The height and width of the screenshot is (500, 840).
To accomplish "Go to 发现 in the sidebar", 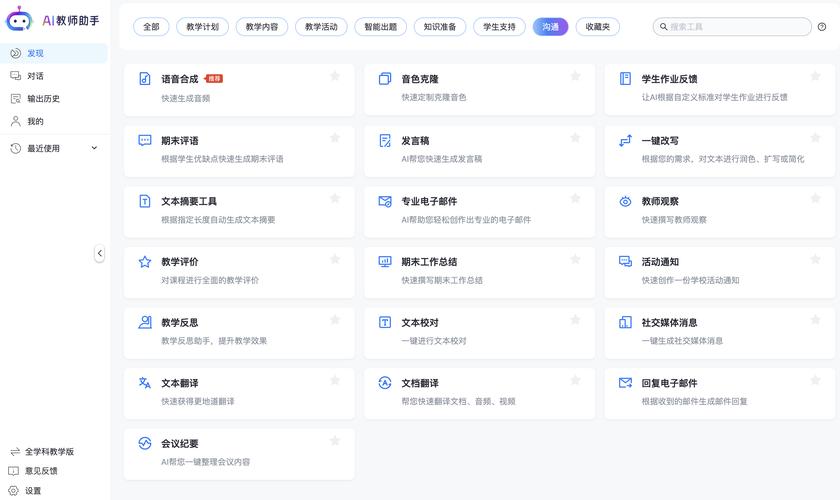I will click(x=54, y=53).
